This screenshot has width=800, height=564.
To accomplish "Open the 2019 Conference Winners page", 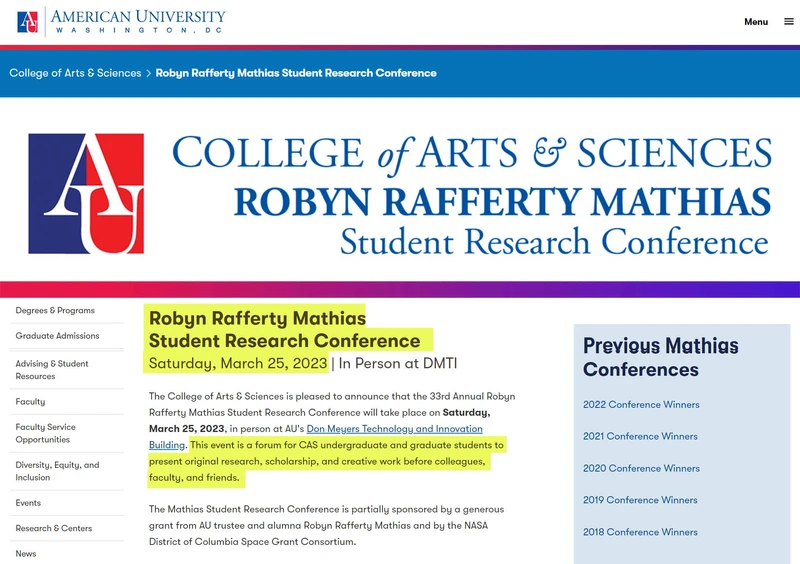I will point(640,500).
